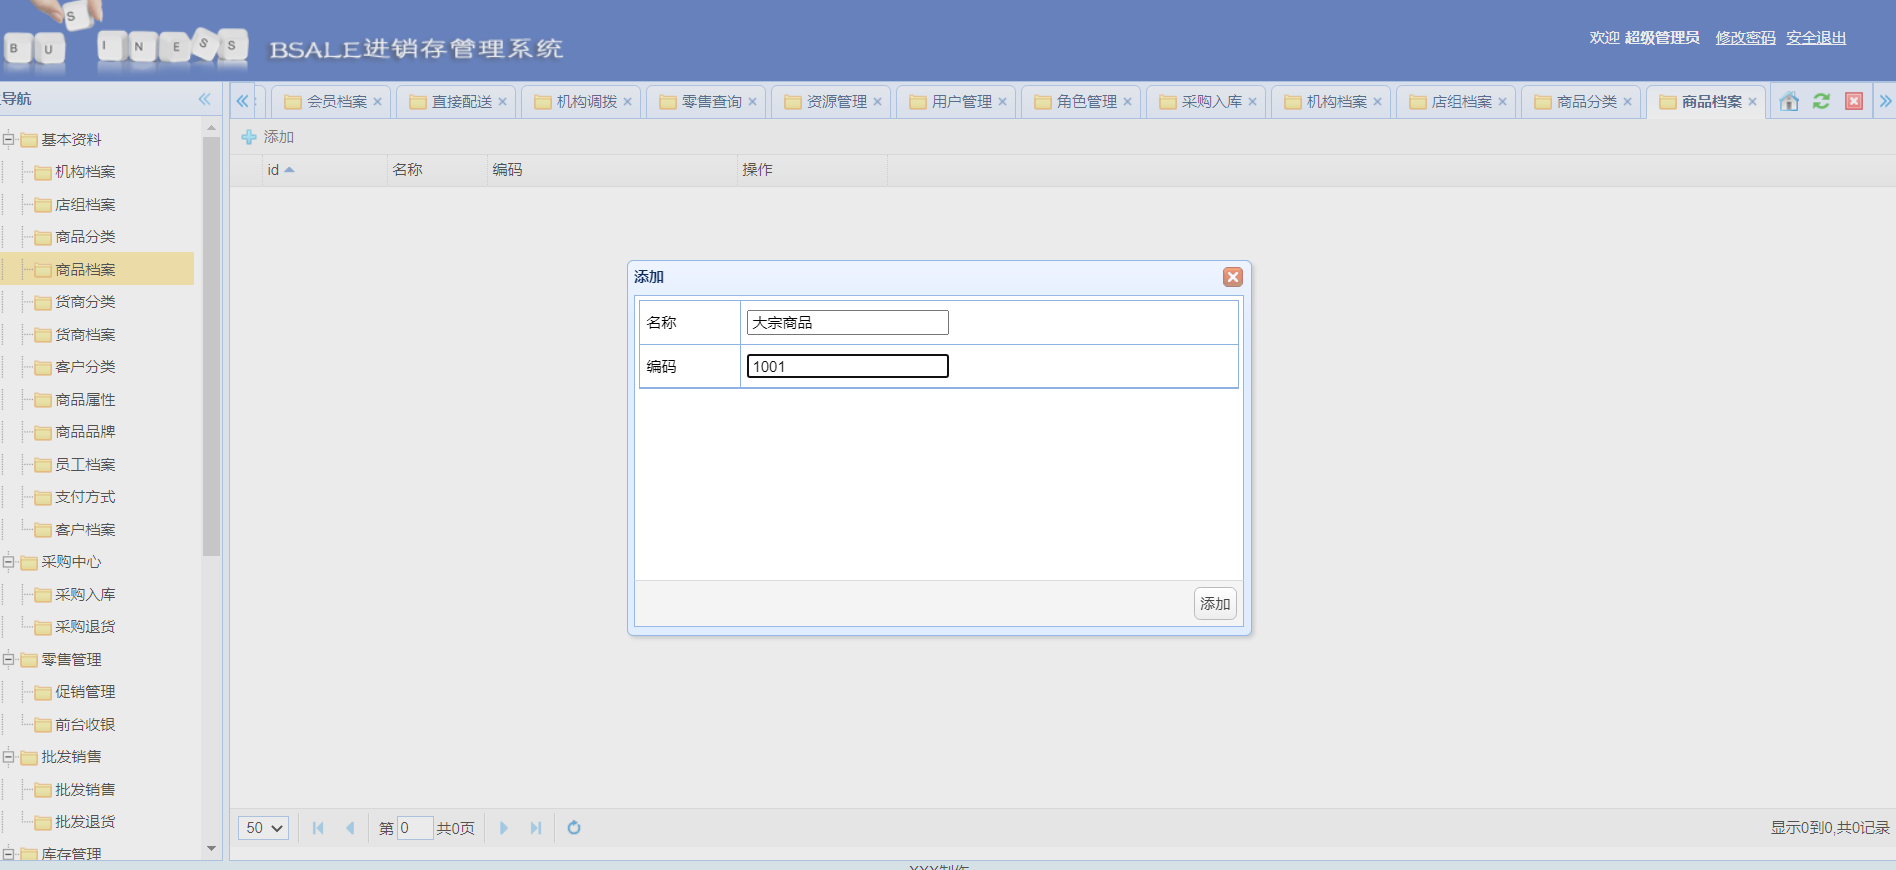Click the 添加 button in the dialog
The height and width of the screenshot is (870, 1896).
(1215, 604)
